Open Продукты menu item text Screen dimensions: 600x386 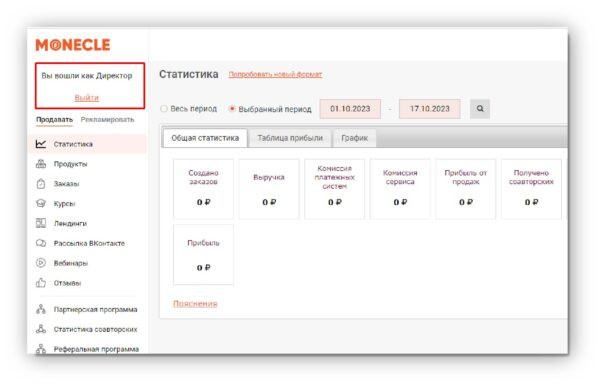(x=70, y=164)
